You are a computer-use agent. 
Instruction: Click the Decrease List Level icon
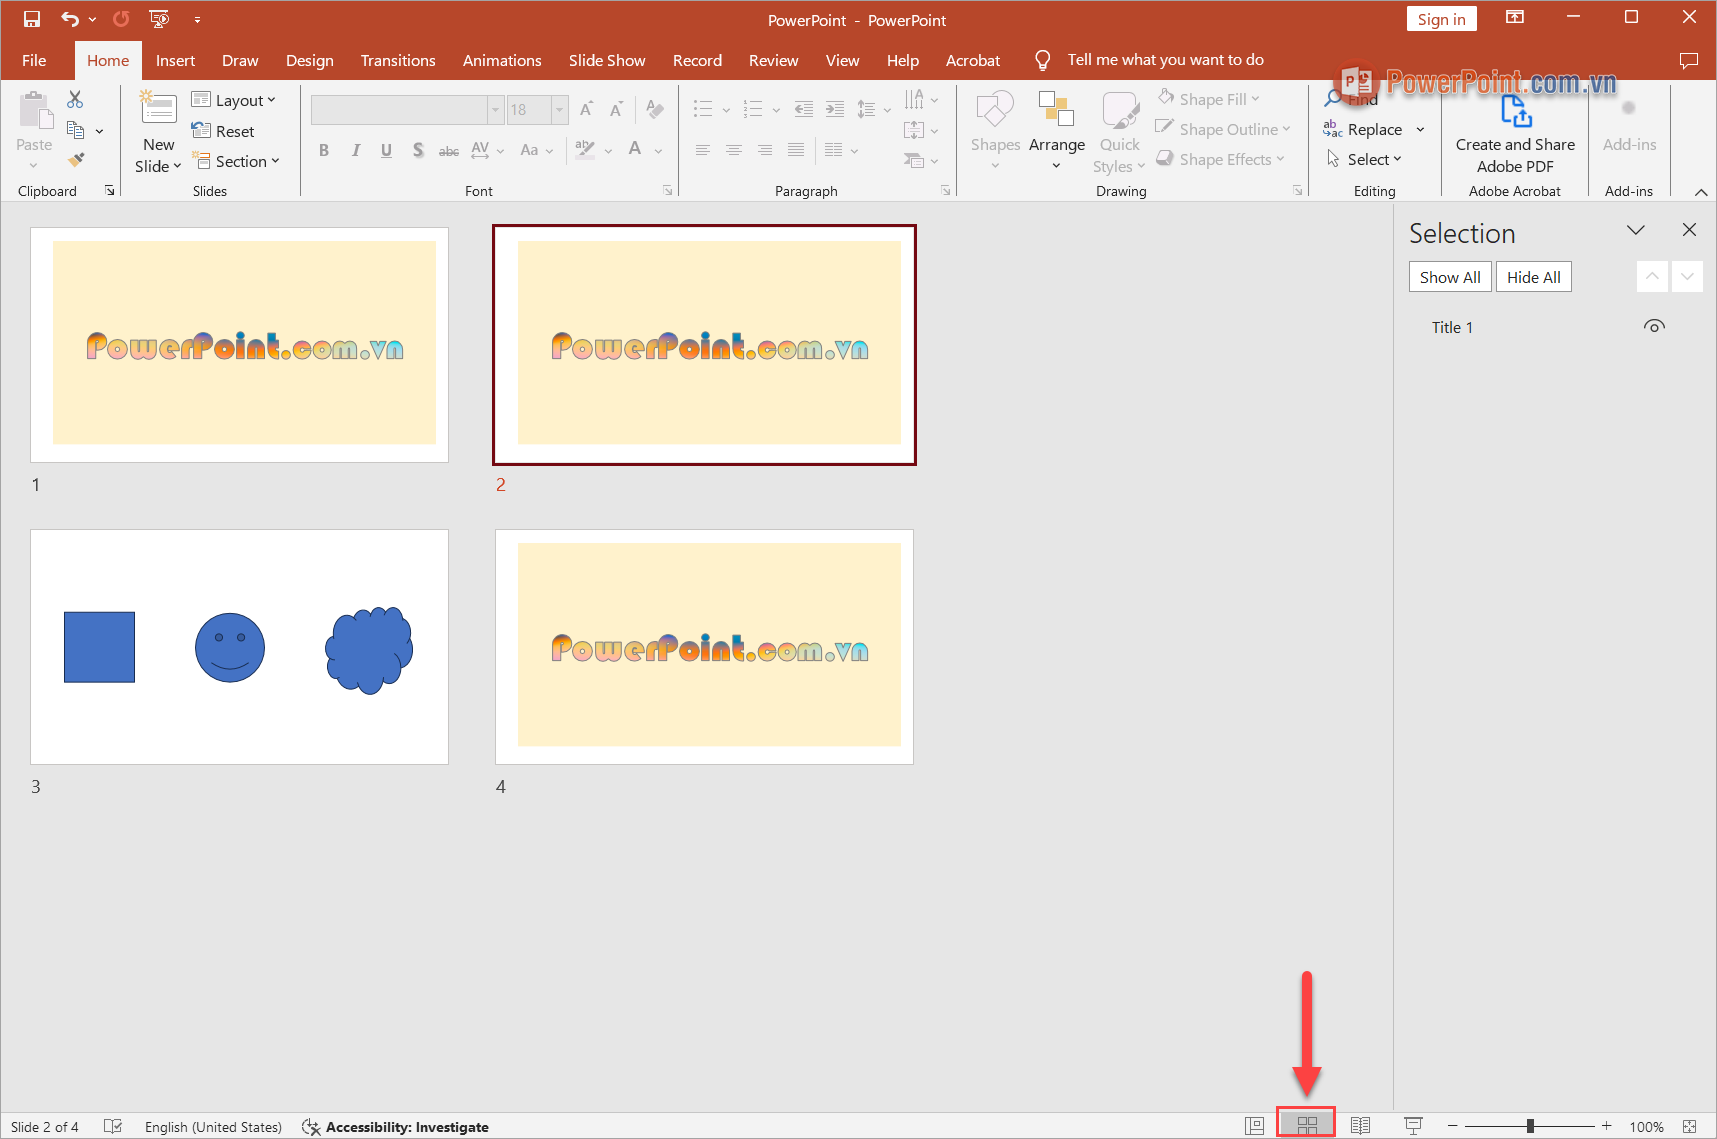(x=804, y=109)
